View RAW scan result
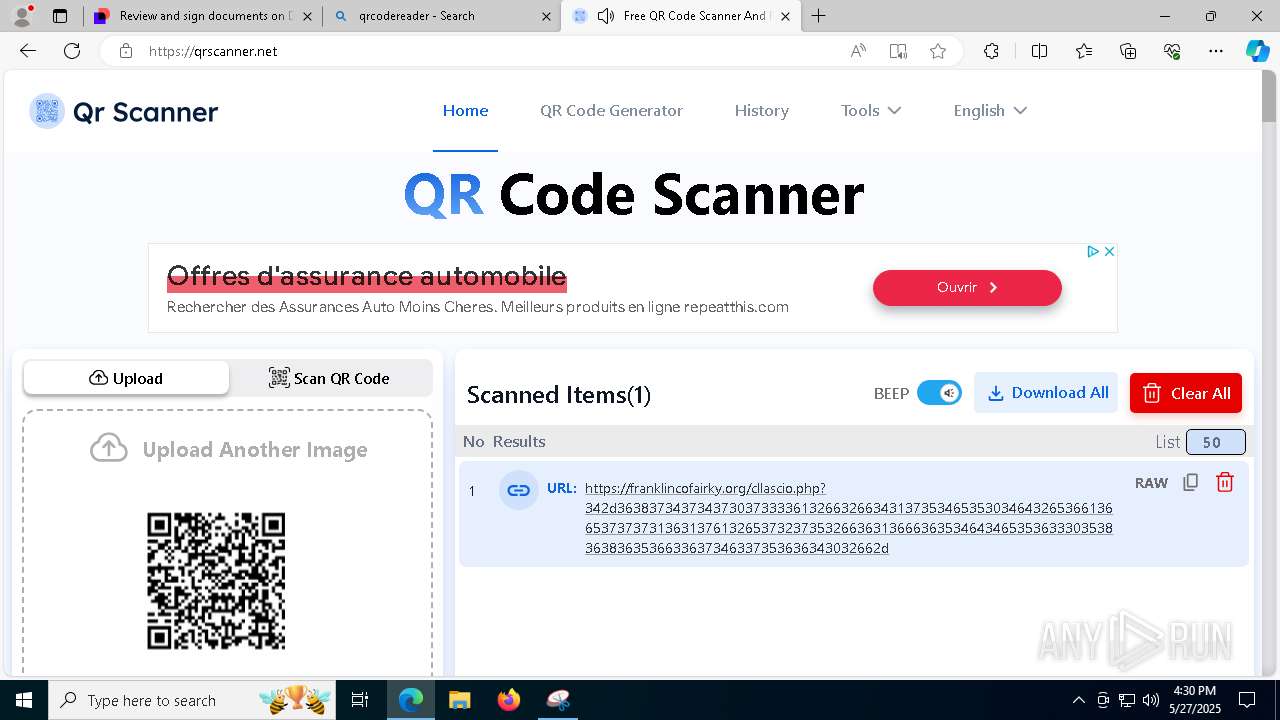 tap(1151, 483)
